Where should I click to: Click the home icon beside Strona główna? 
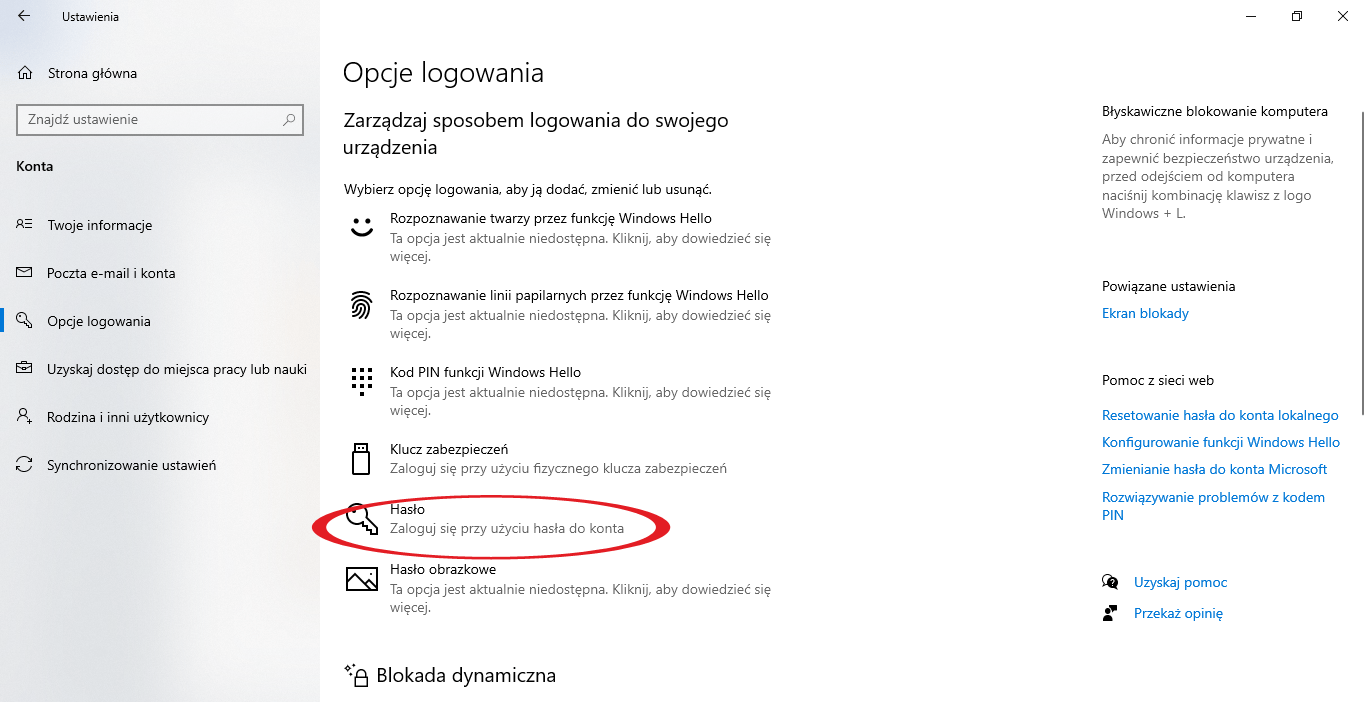[x=25, y=73]
